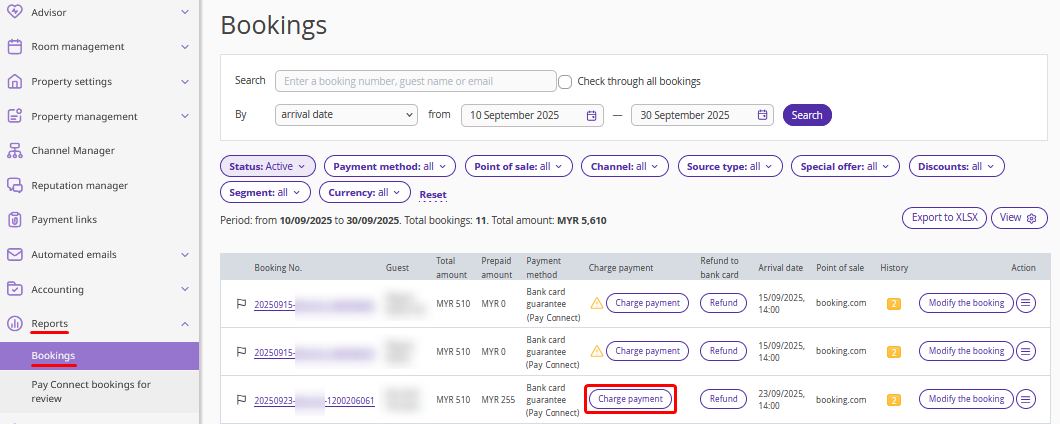Image resolution: width=1060 pixels, height=424 pixels.
Task: Open the arrival date dropdown
Action: coord(346,115)
